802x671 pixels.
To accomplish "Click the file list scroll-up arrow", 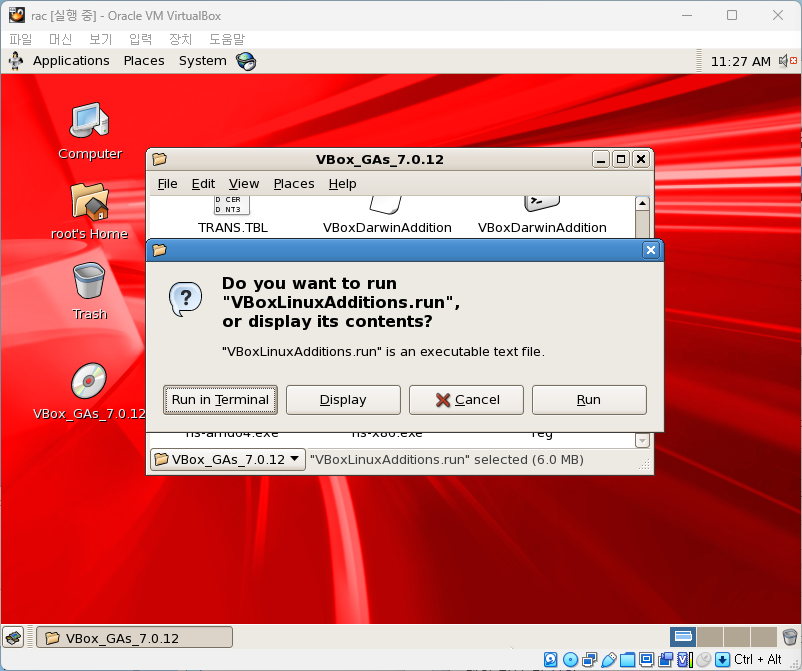I will tap(642, 204).
